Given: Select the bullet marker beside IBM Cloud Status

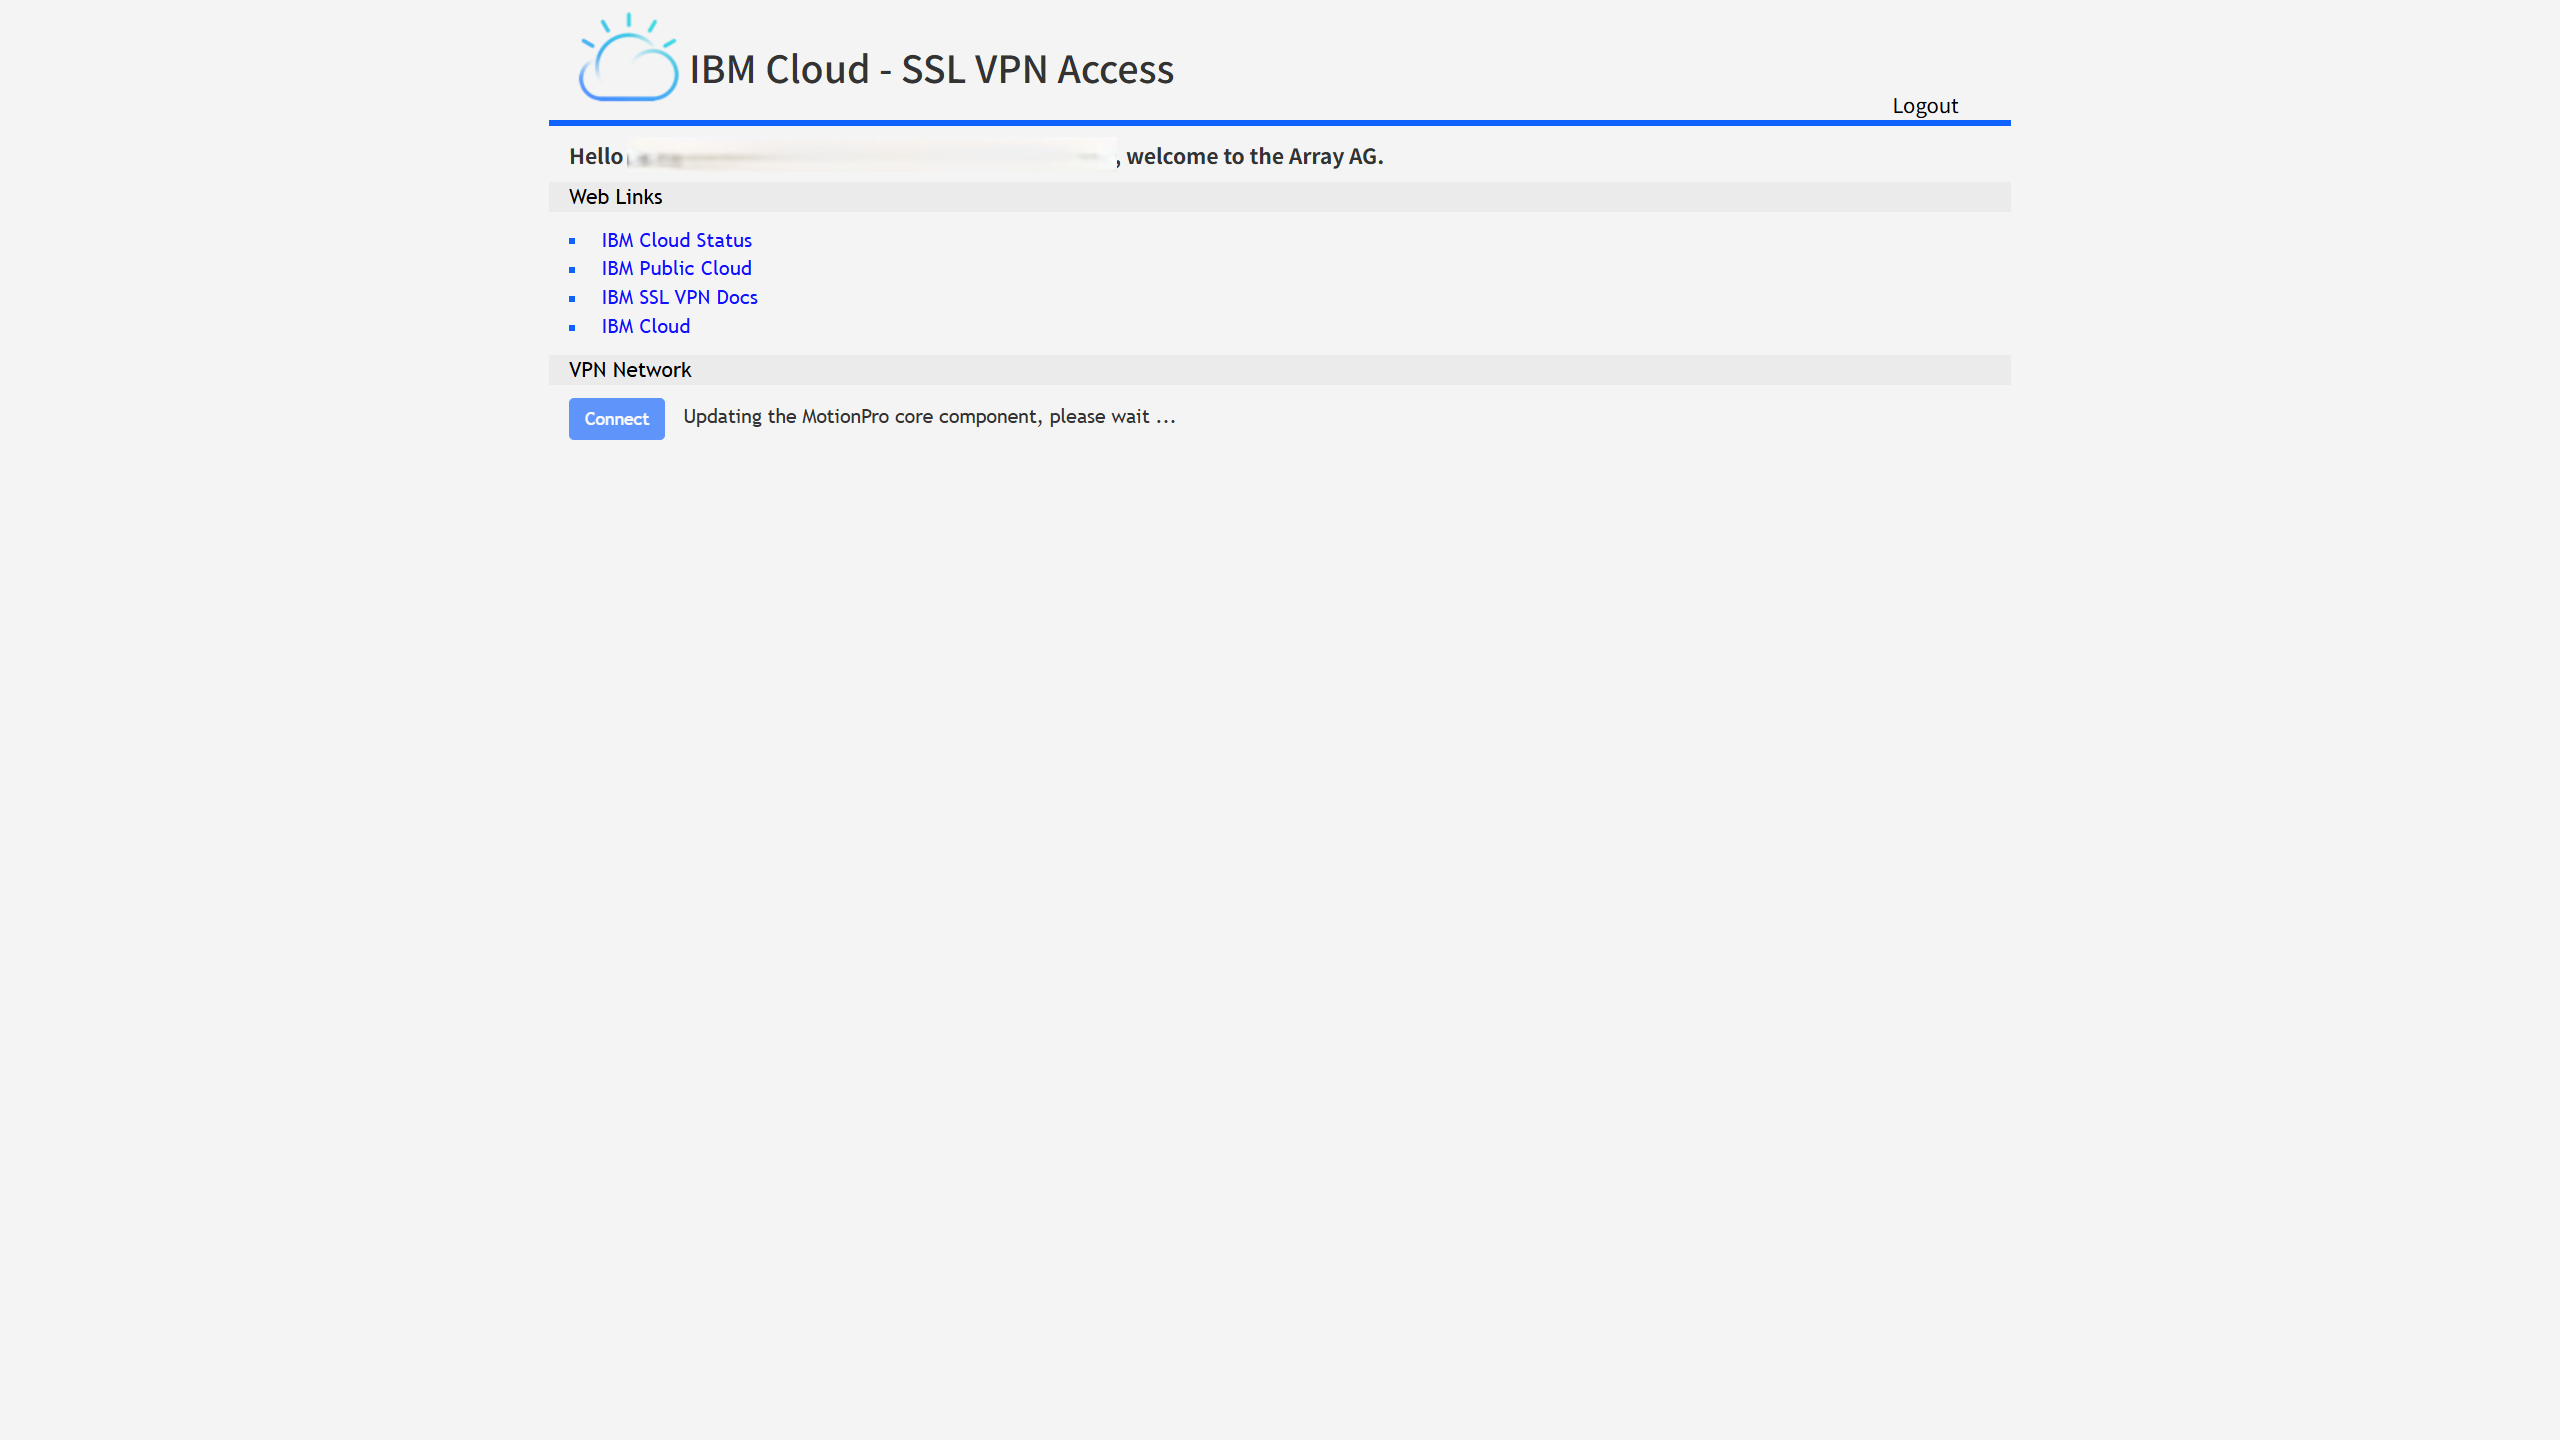Looking at the screenshot, I should [x=574, y=241].
